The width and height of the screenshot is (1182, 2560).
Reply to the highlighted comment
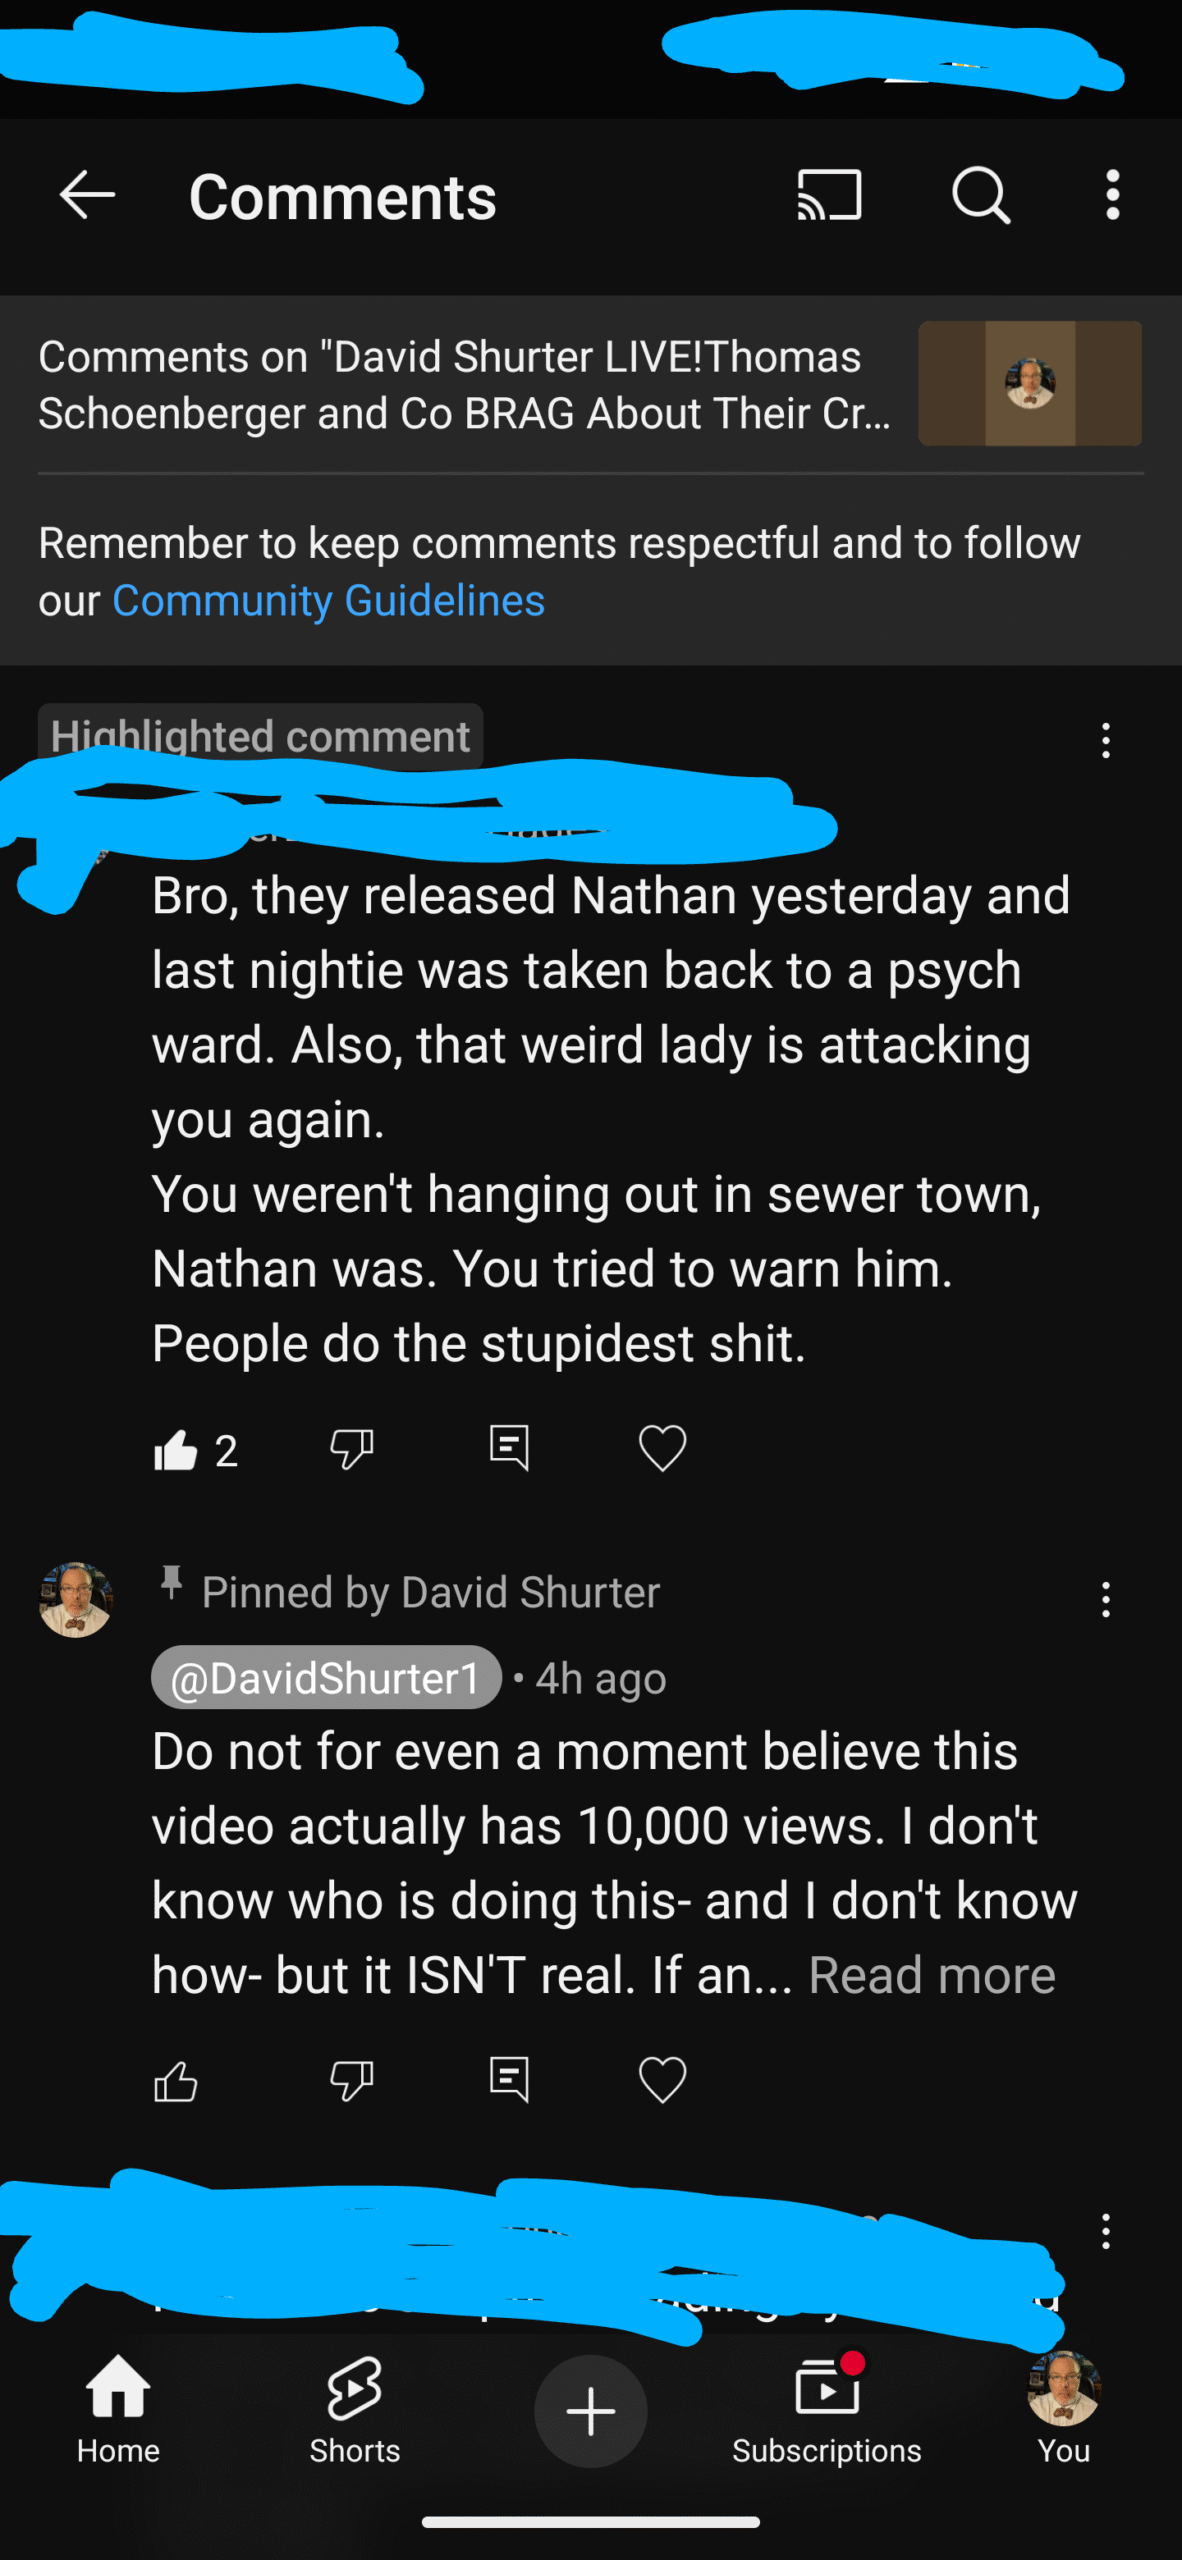(509, 1448)
